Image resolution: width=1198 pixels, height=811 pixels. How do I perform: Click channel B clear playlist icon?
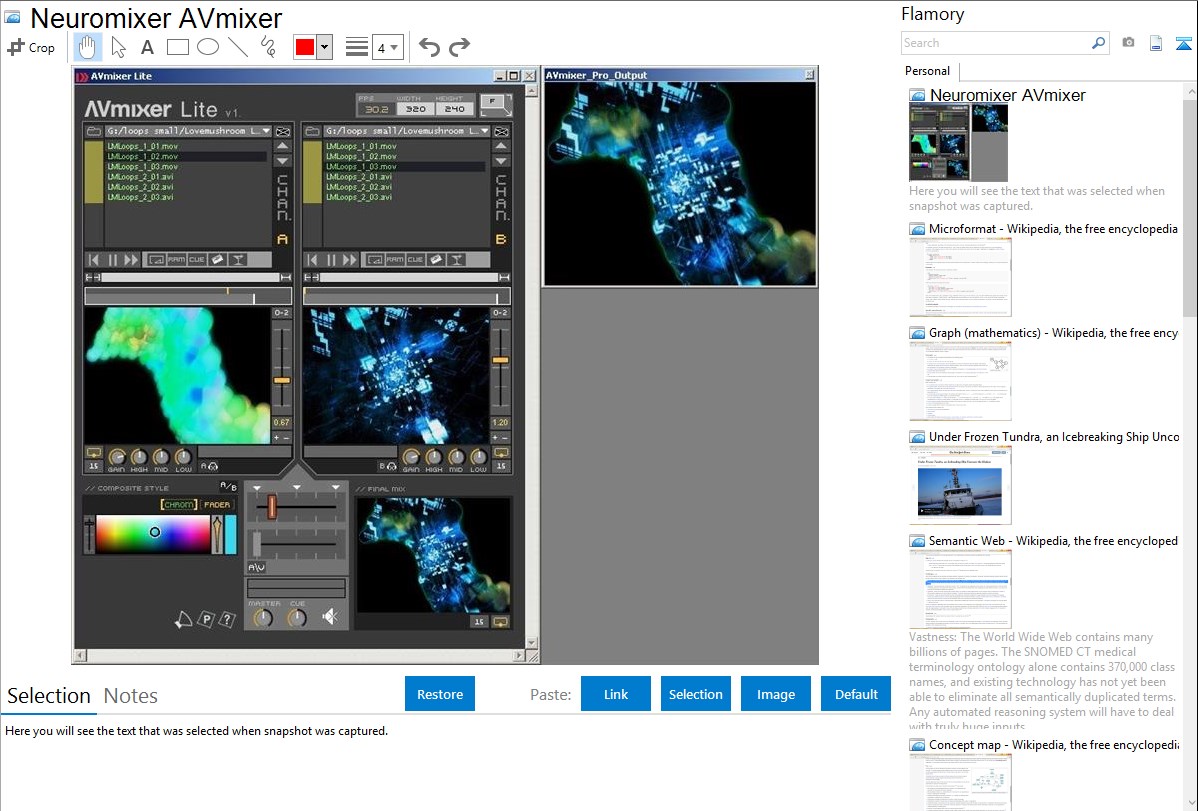click(501, 131)
